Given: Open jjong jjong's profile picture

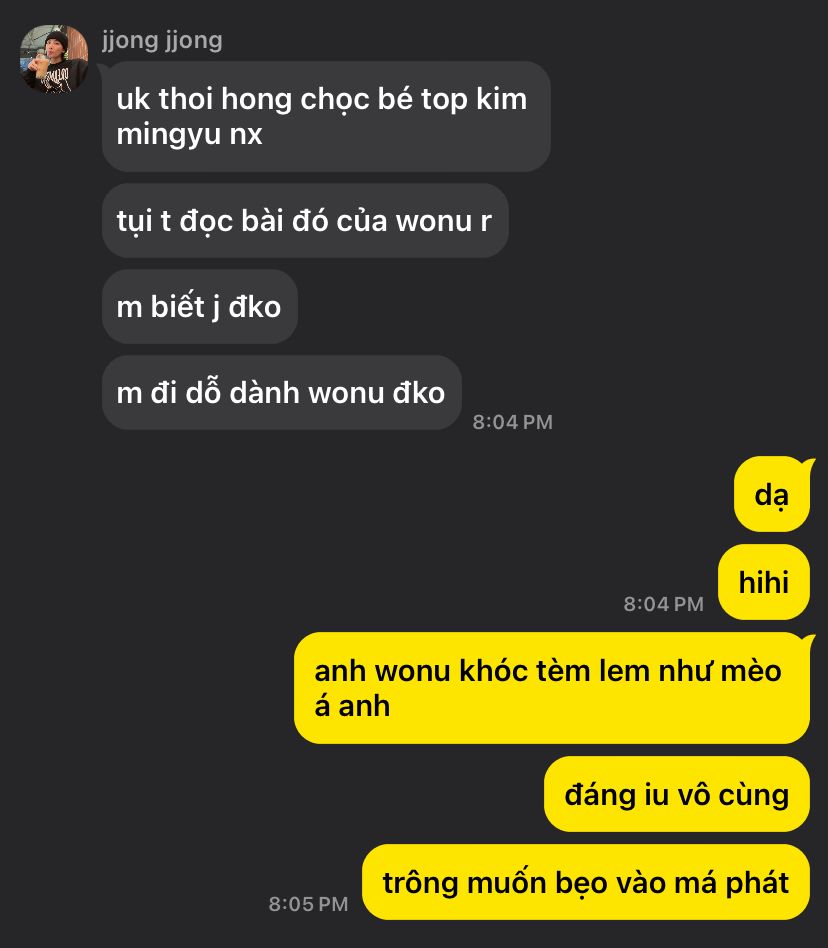Looking at the screenshot, I should (x=54, y=59).
